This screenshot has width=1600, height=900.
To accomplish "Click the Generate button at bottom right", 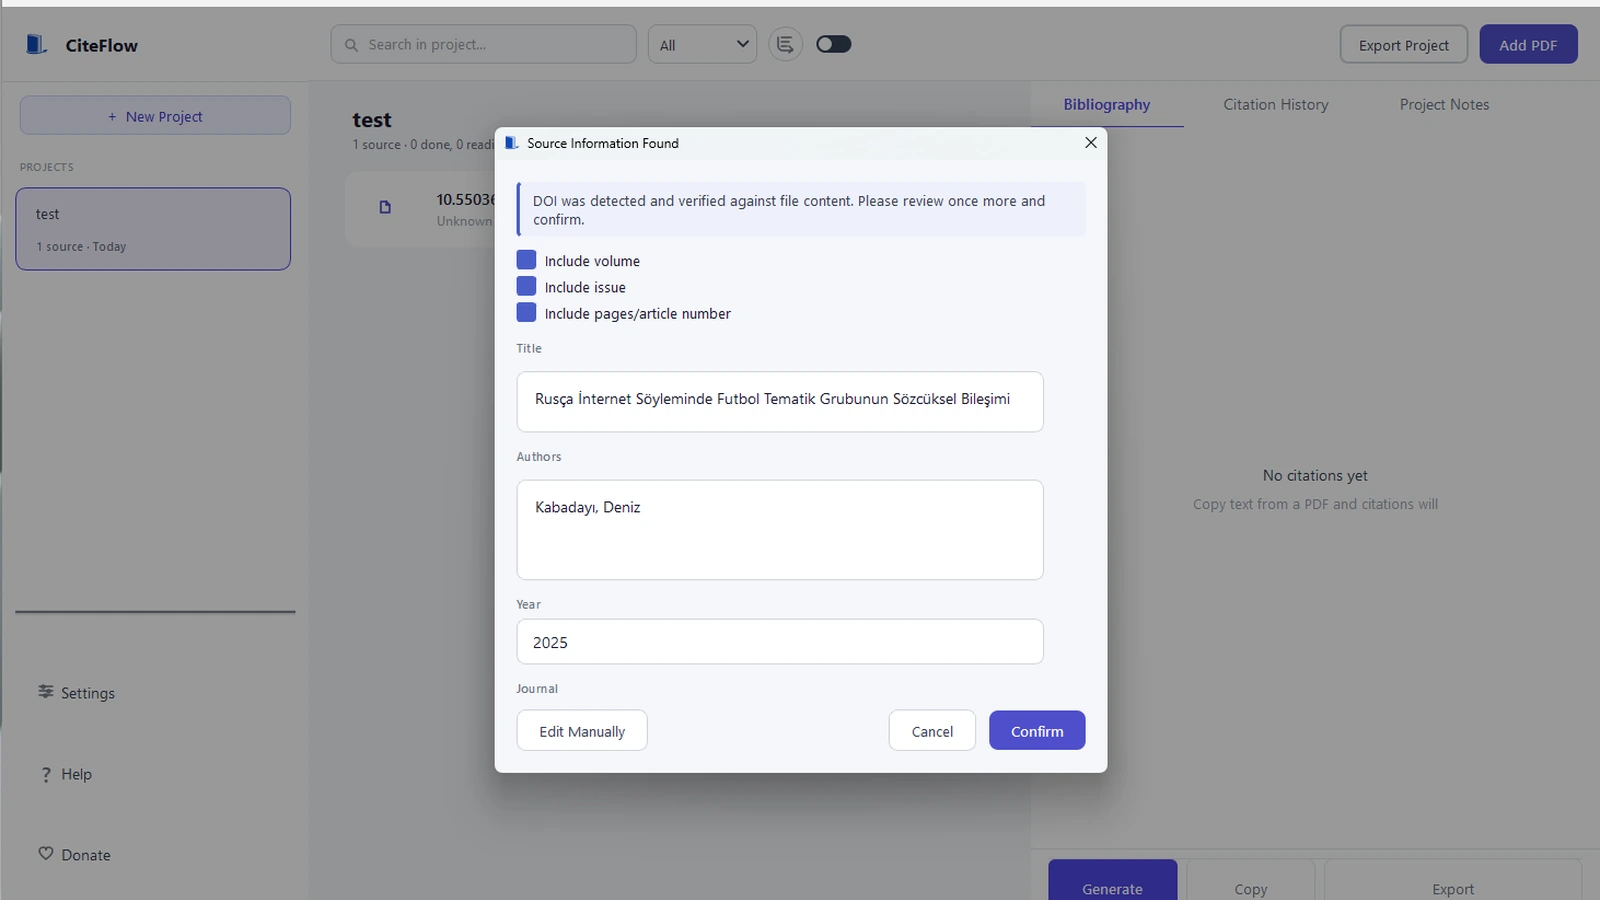I will [1111, 888].
